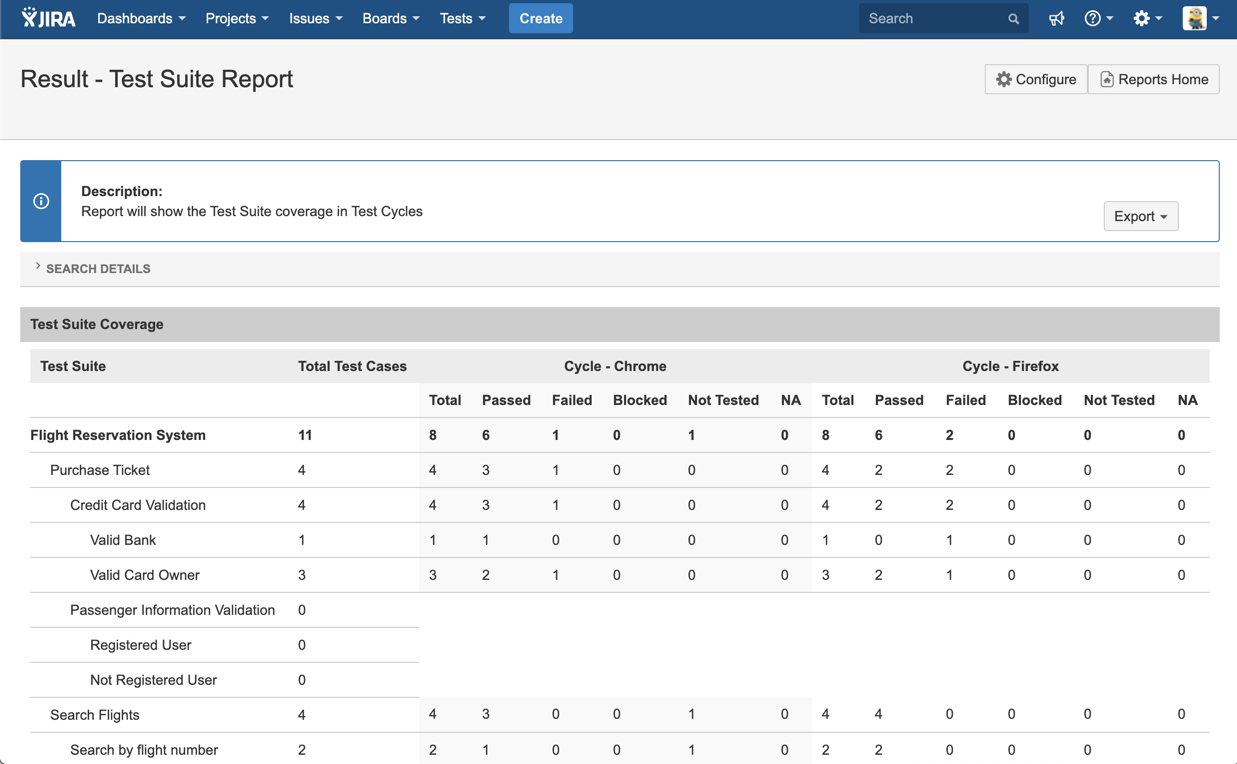Click the Test Suite column header
Screen dimensions: 1237x764
[73, 366]
